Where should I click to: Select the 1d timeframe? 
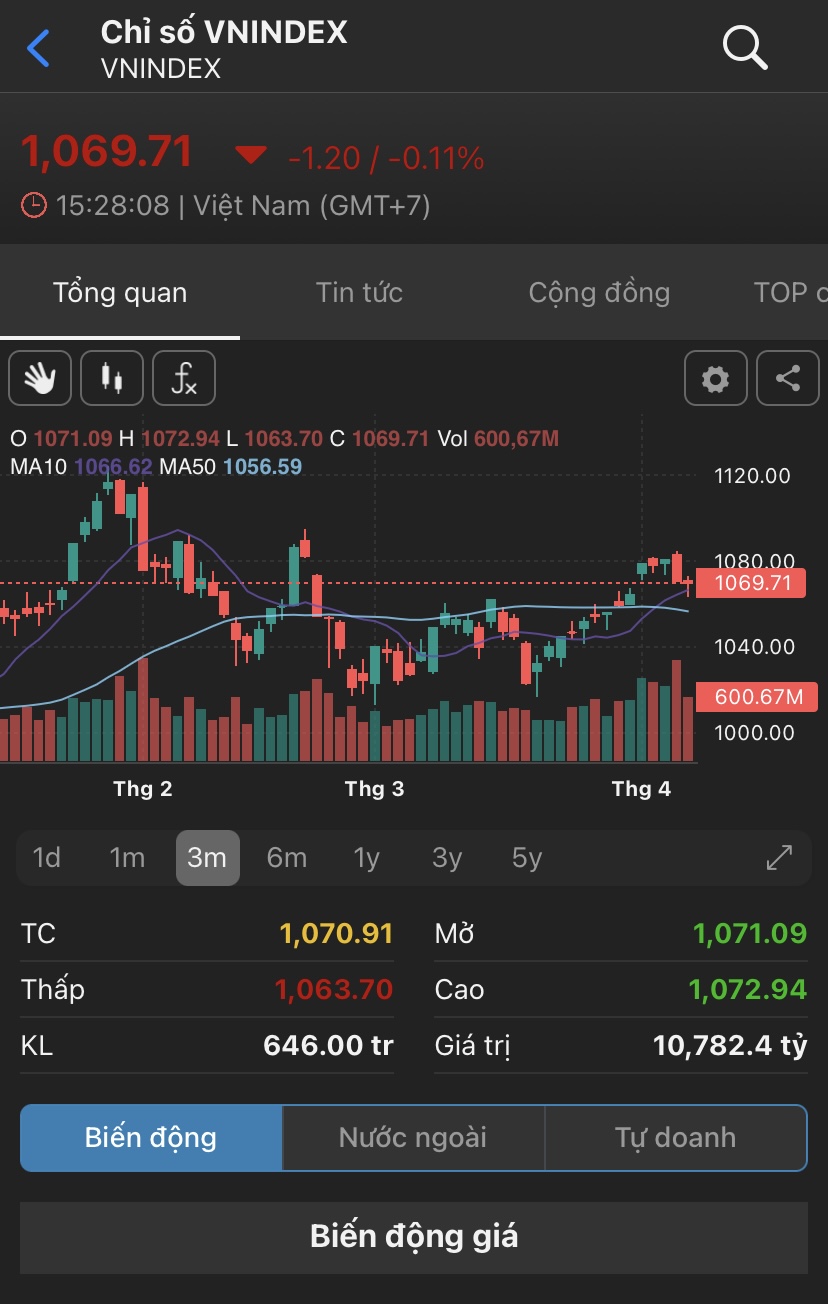[47, 858]
